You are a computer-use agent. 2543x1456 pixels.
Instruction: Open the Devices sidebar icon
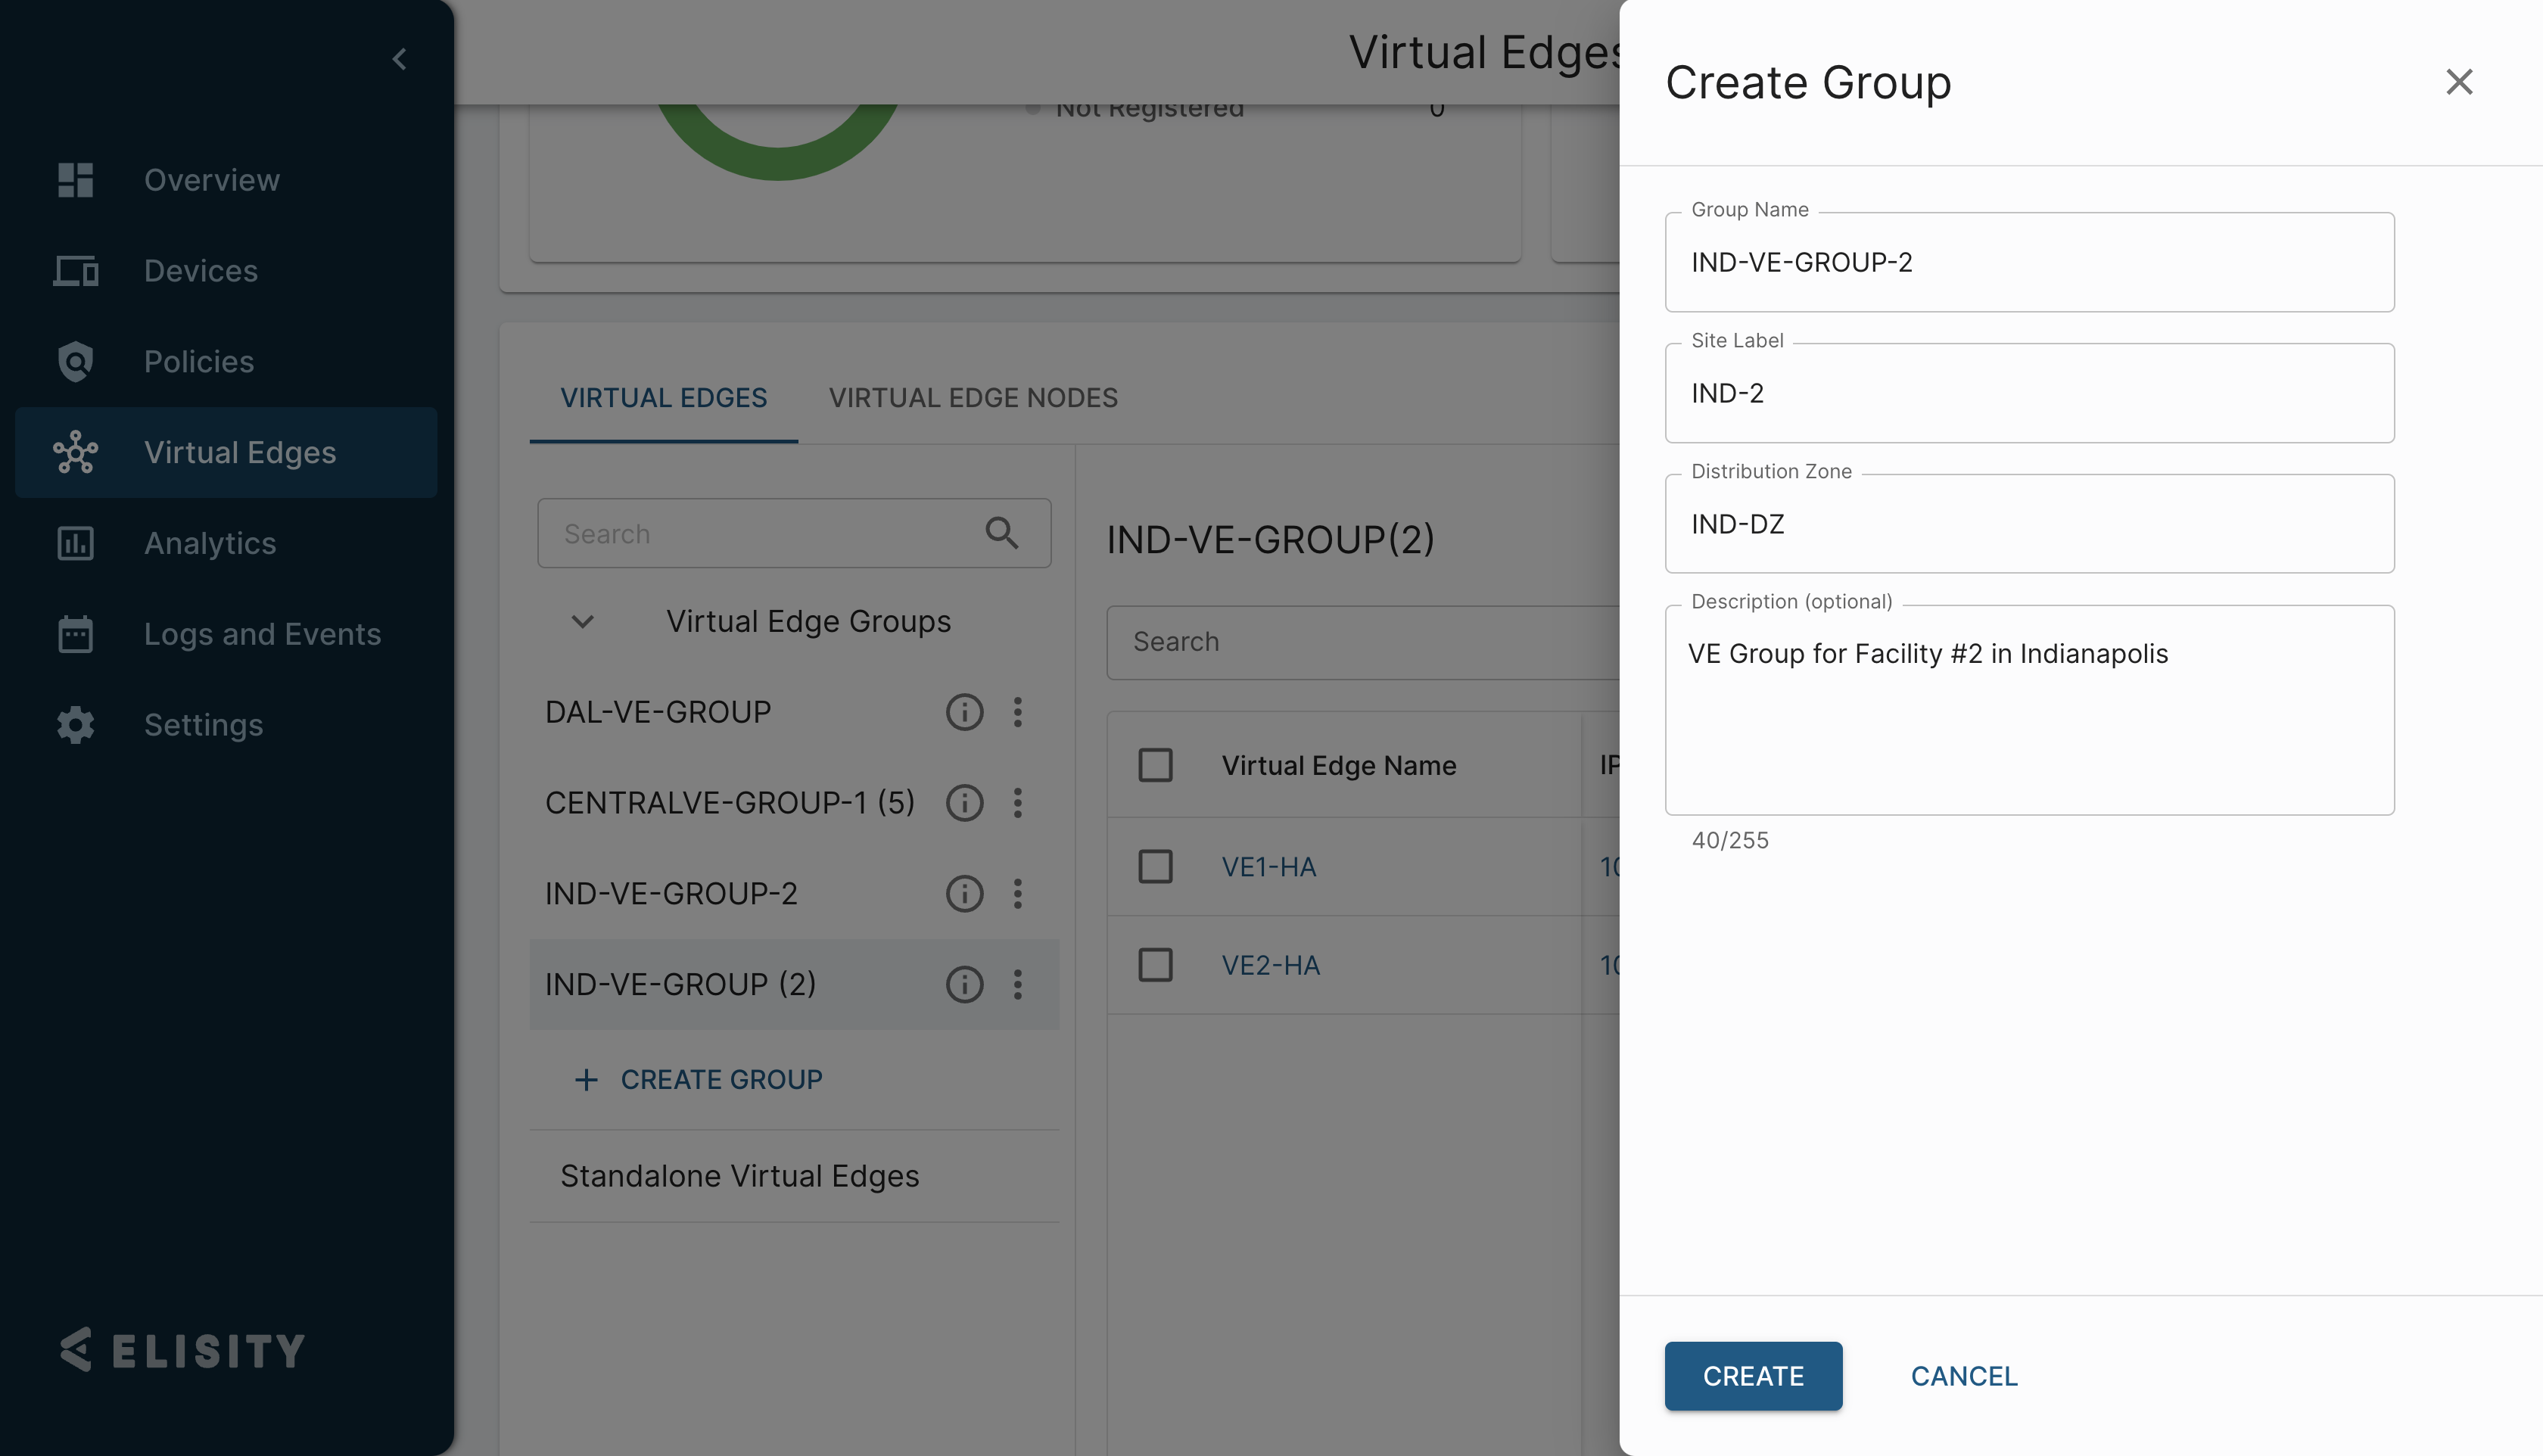[x=75, y=271]
